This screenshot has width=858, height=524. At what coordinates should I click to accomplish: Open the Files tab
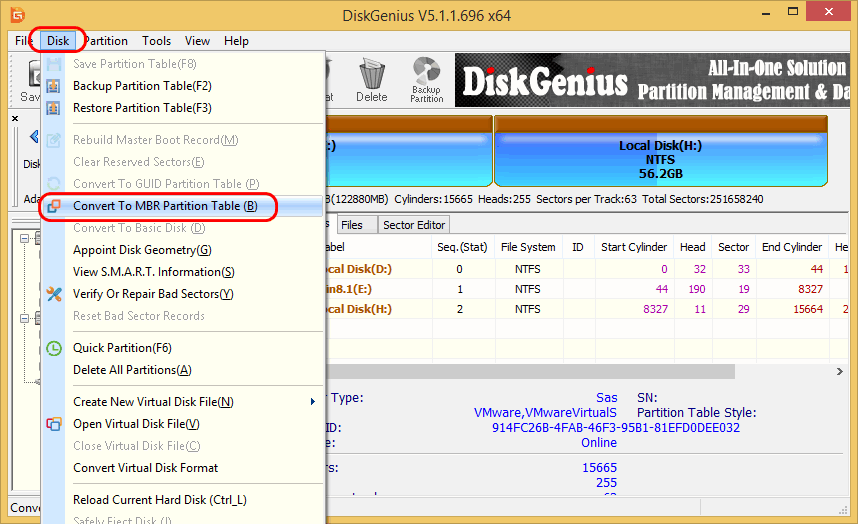[x=352, y=225]
